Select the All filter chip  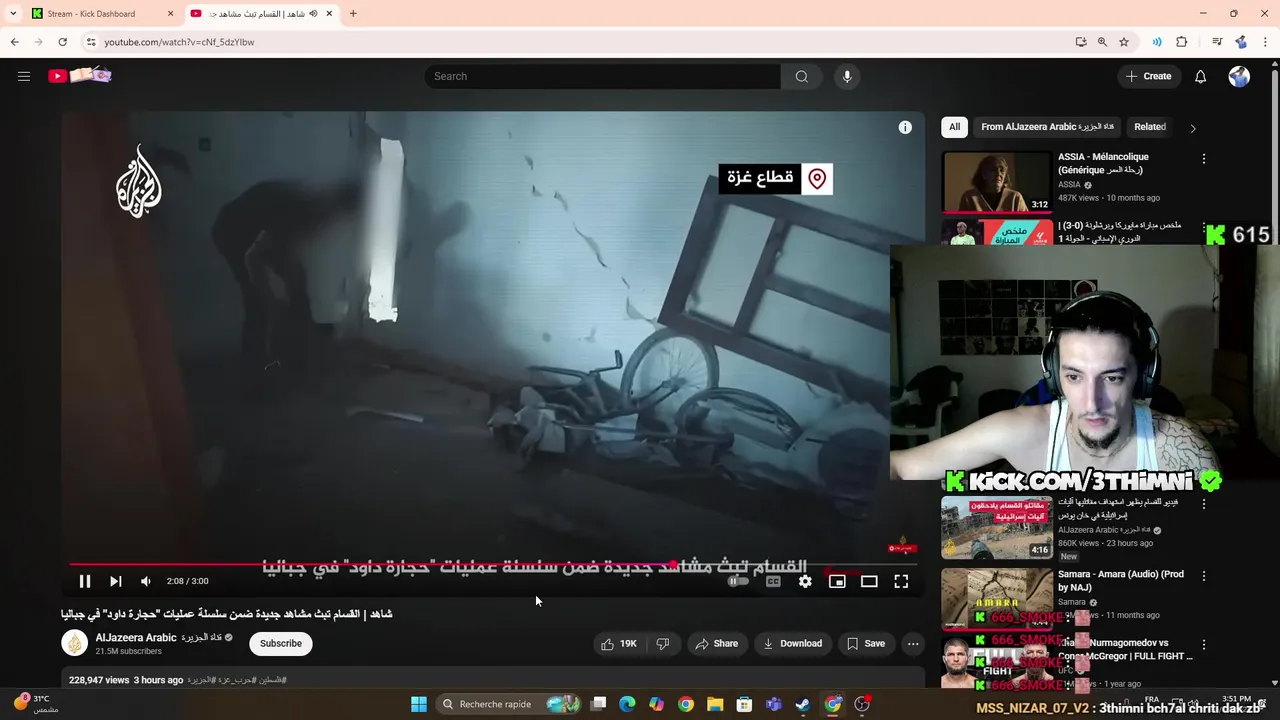954,127
